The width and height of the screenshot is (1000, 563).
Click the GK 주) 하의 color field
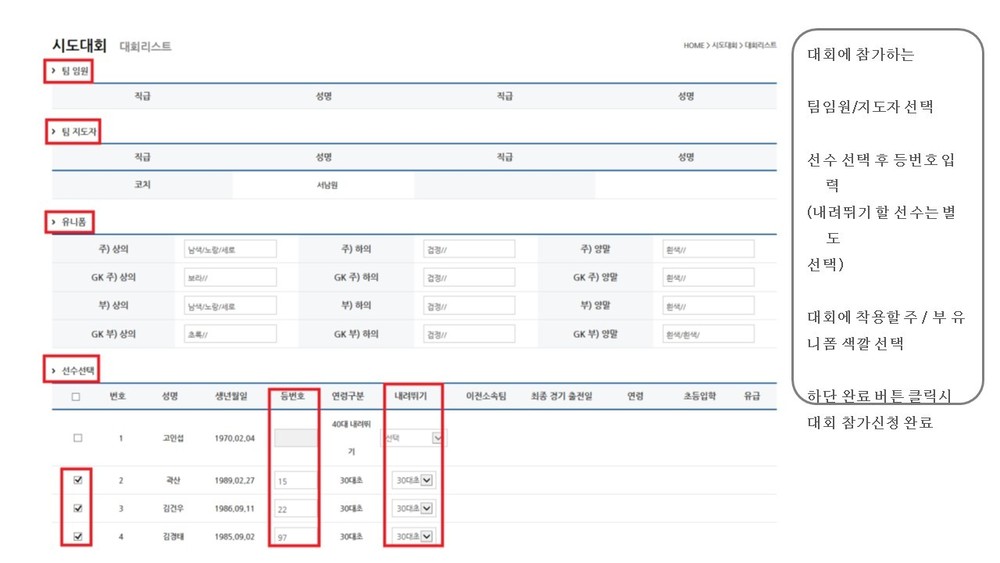tap(469, 277)
